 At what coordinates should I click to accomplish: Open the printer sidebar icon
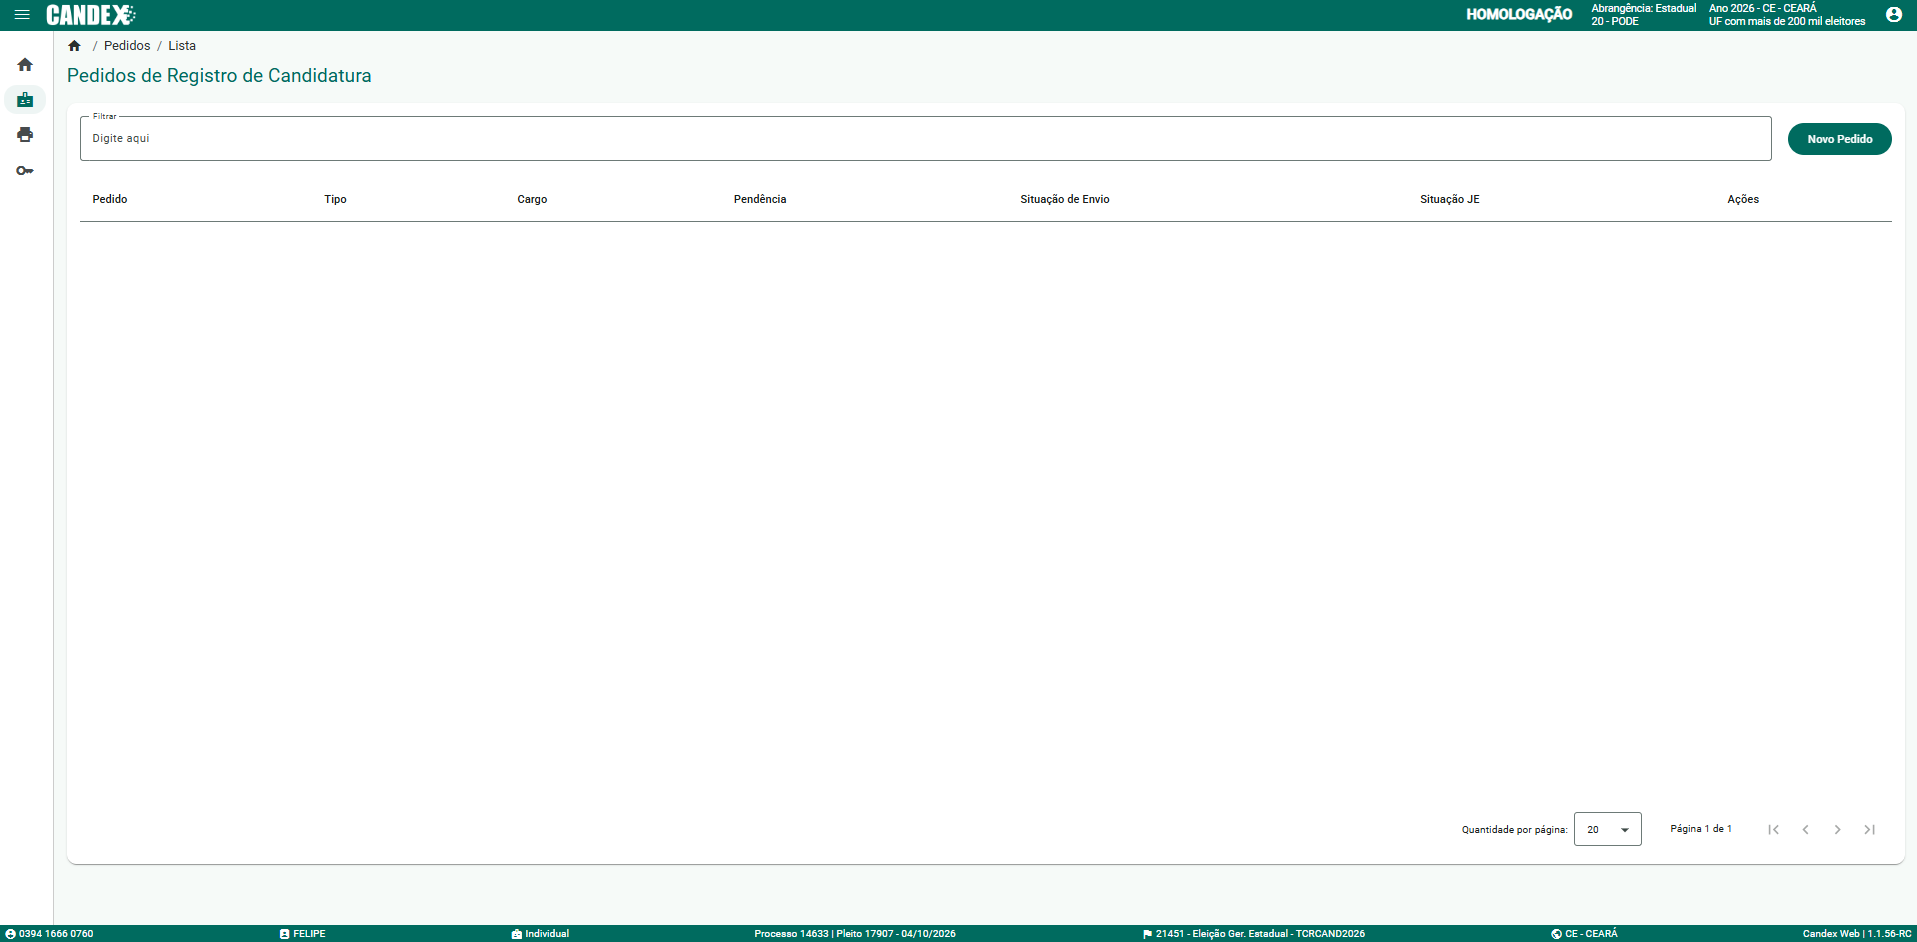click(25, 135)
